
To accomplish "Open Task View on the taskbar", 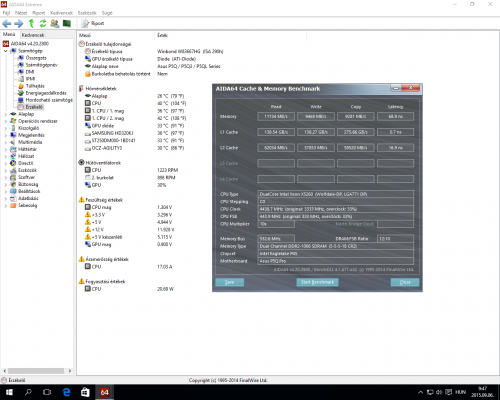I will tap(47, 392).
